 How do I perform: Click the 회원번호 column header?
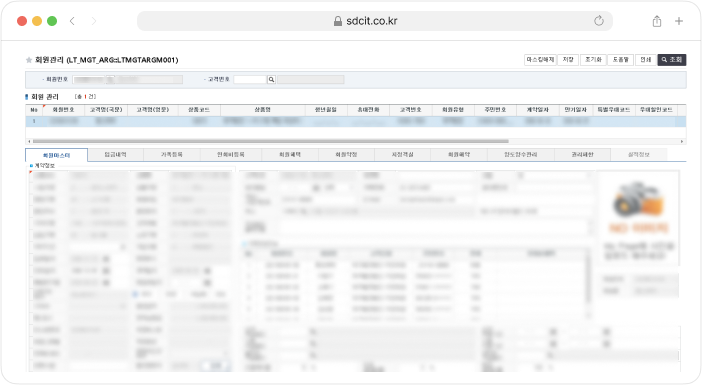point(64,110)
